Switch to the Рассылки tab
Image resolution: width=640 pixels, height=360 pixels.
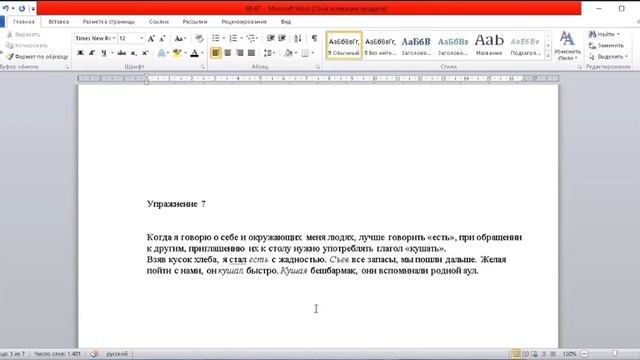click(x=195, y=22)
